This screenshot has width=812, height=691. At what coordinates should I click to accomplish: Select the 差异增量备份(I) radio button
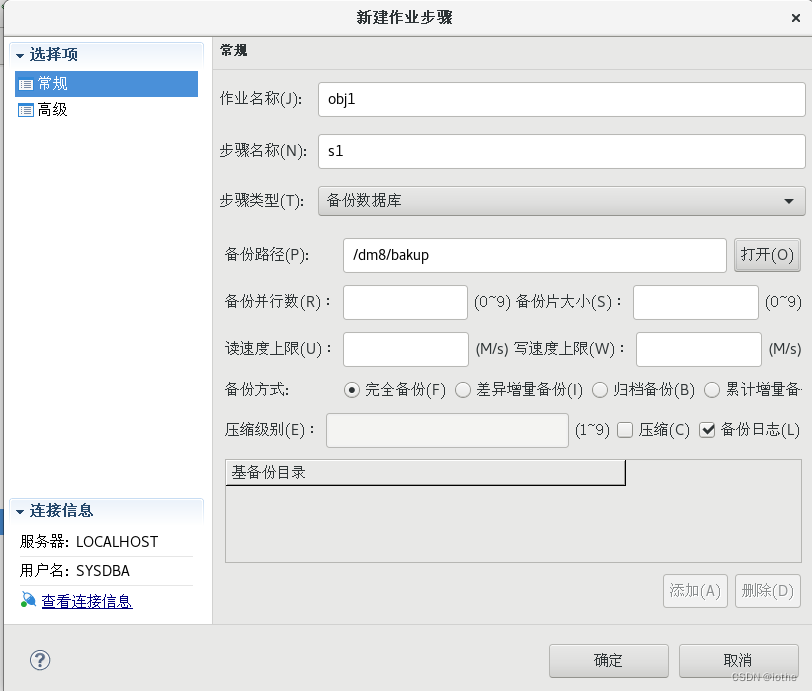coord(463,390)
